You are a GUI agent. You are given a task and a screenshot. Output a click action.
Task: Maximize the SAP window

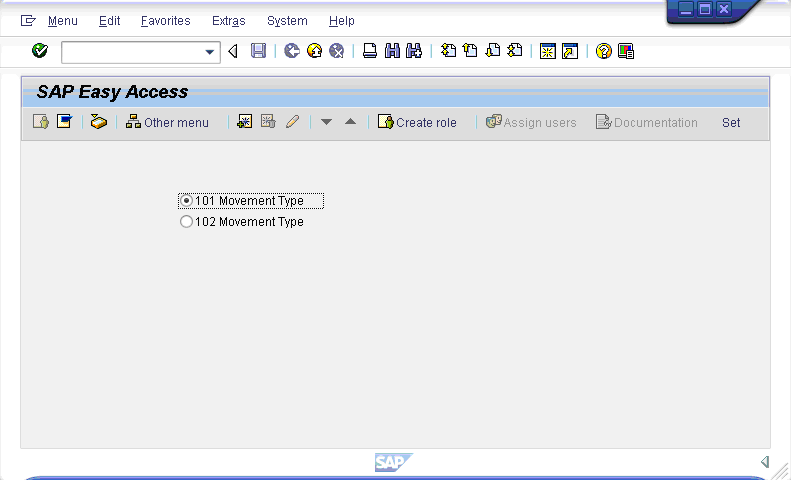pyautogui.click(x=705, y=9)
